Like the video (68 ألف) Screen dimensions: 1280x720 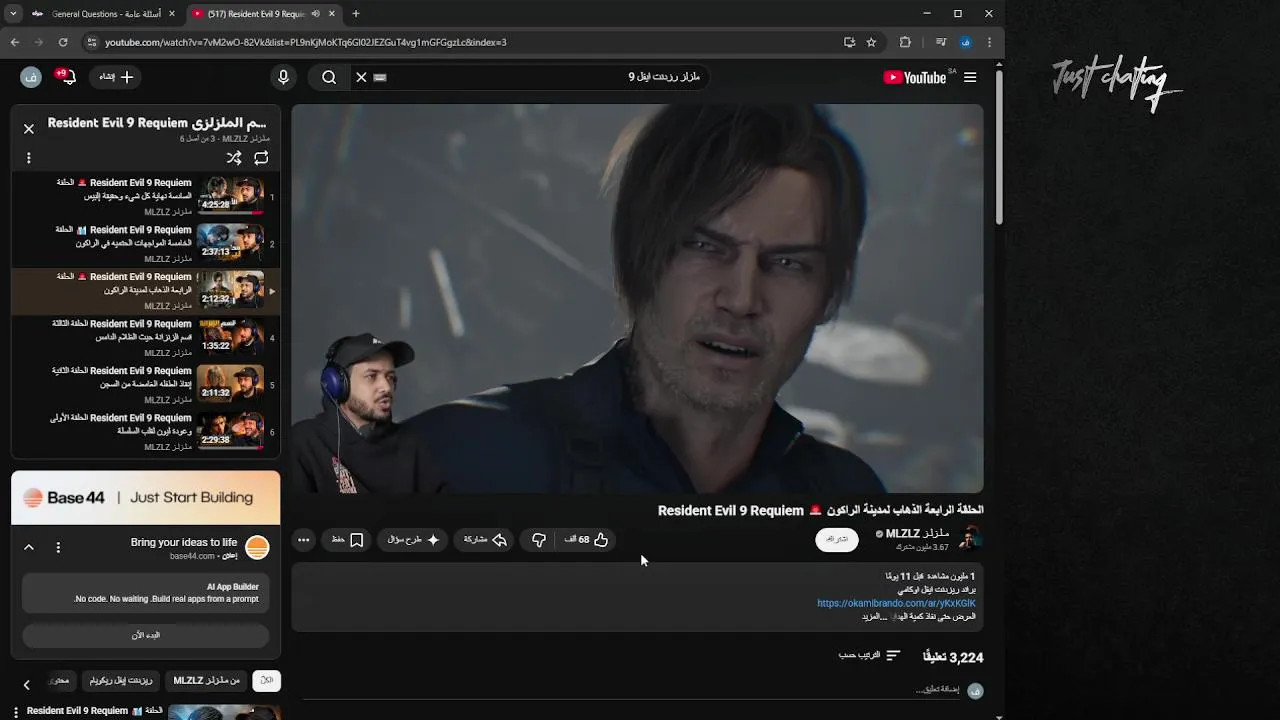[x=587, y=540]
